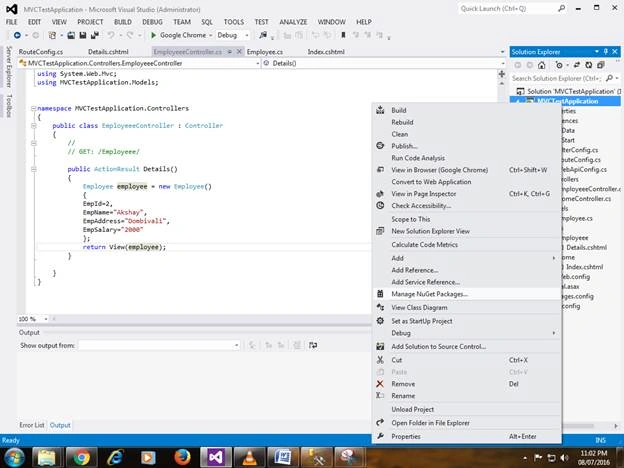Screen dimensions: 624x468
Task: Expand the Debug submenu in context menu
Action: [x=554, y=333]
